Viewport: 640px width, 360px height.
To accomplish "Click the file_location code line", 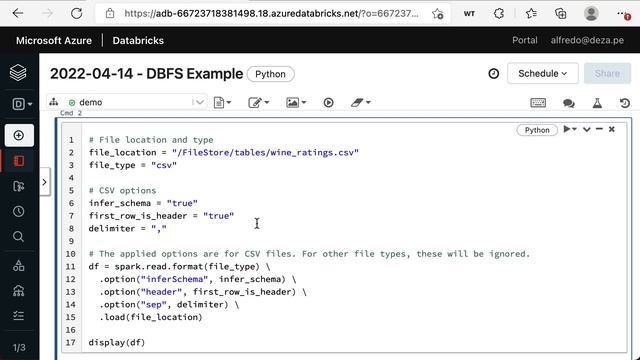I will (224, 153).
